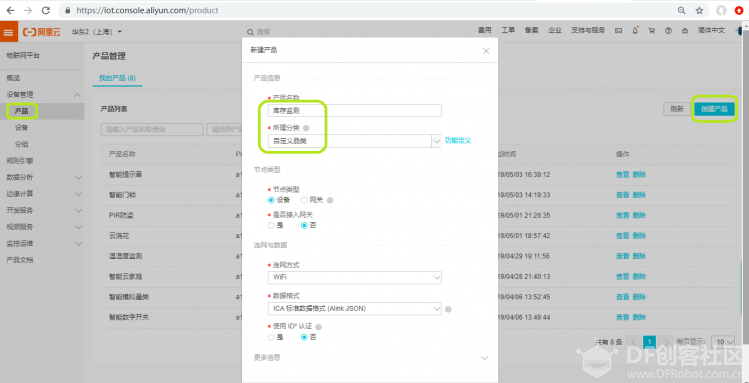
Task: Open the home icon in top bar
Action: tap(685, 31)
